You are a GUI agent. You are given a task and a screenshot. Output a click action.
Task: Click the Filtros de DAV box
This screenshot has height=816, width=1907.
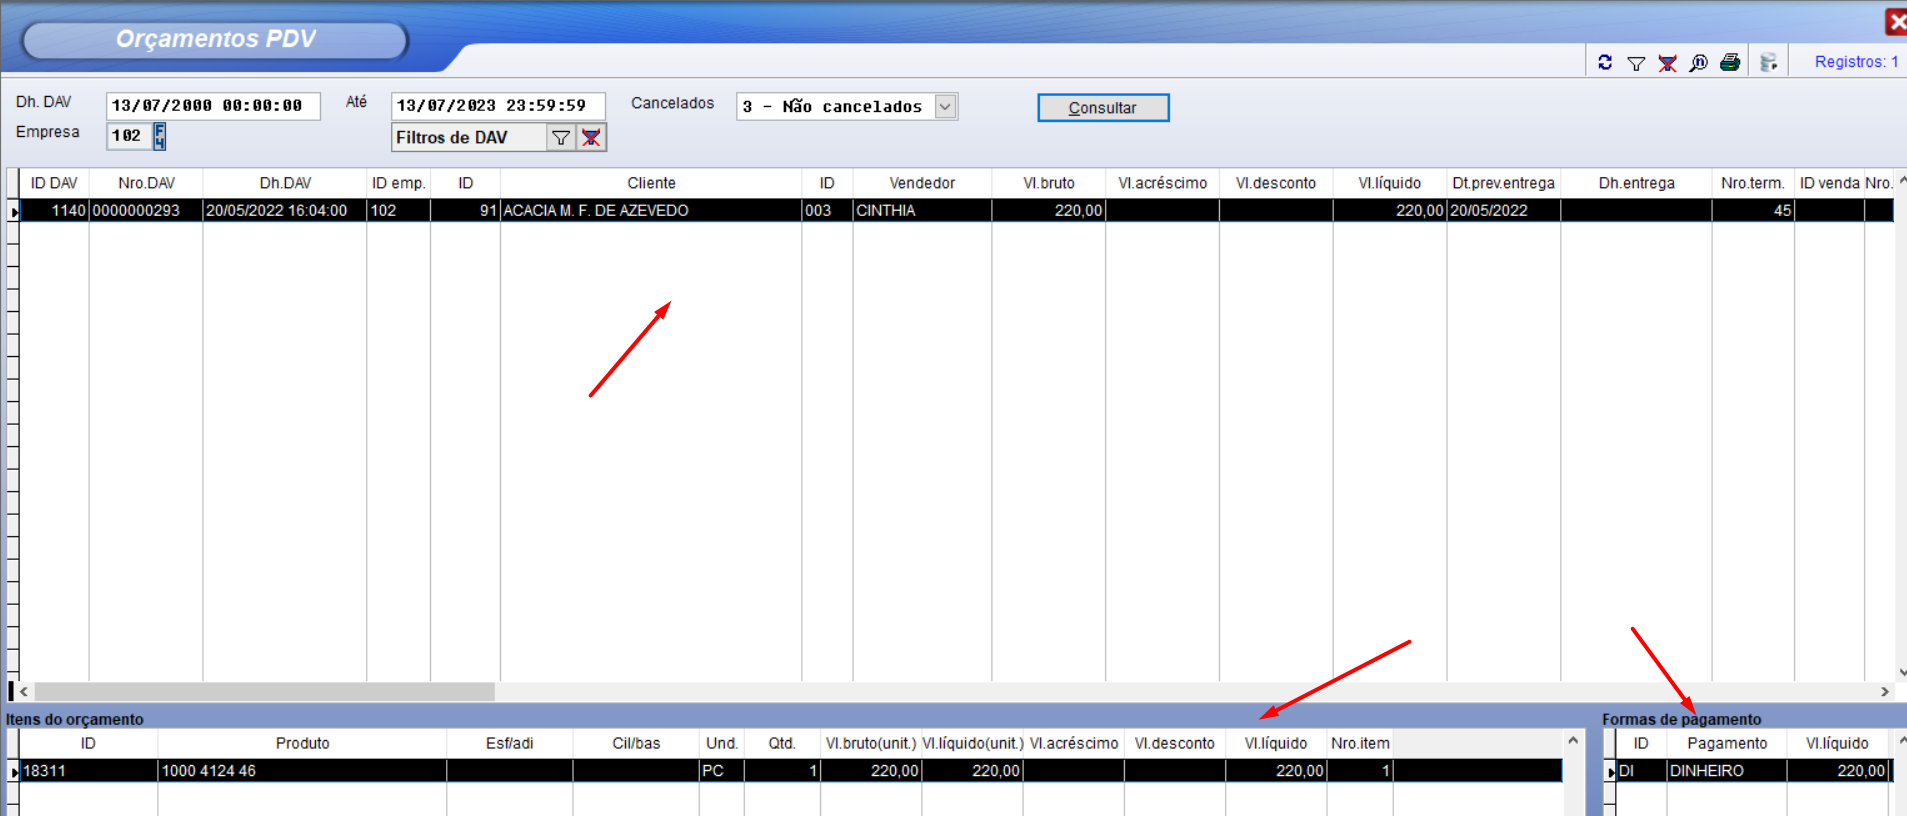tap(469, 138)
